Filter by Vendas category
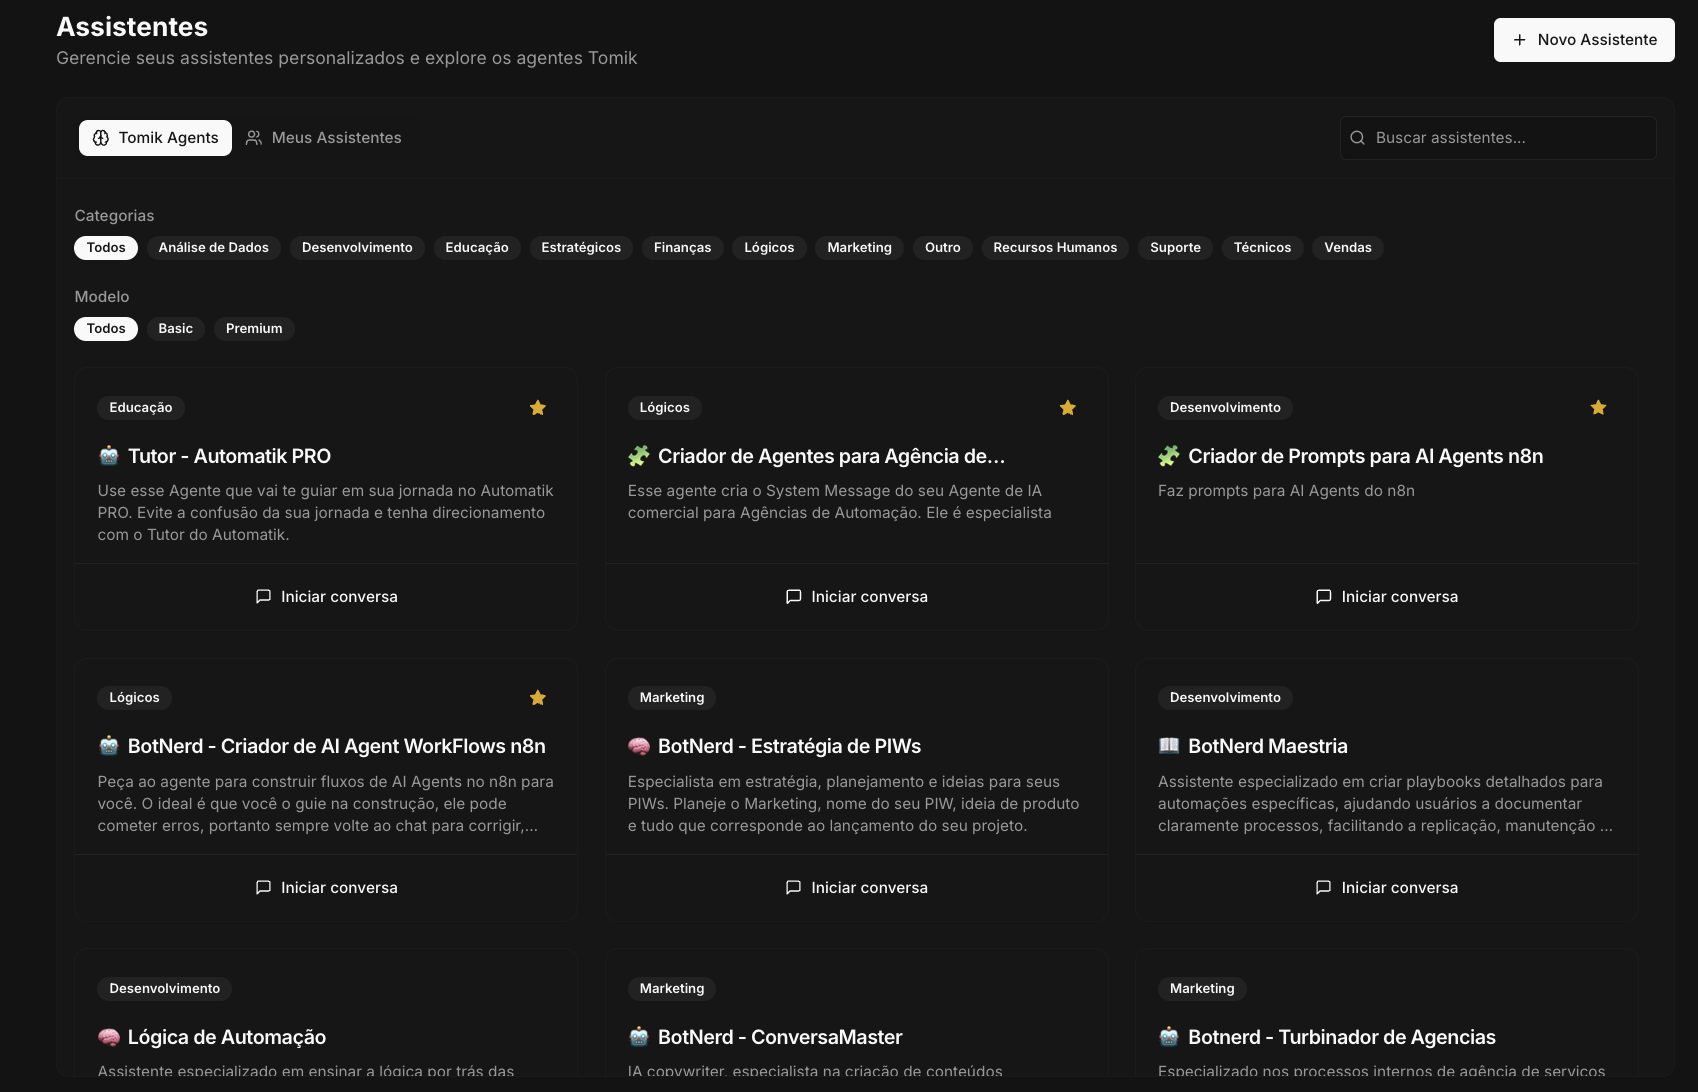The height and width of the screenshot is (1092, 1698). 1348,248
